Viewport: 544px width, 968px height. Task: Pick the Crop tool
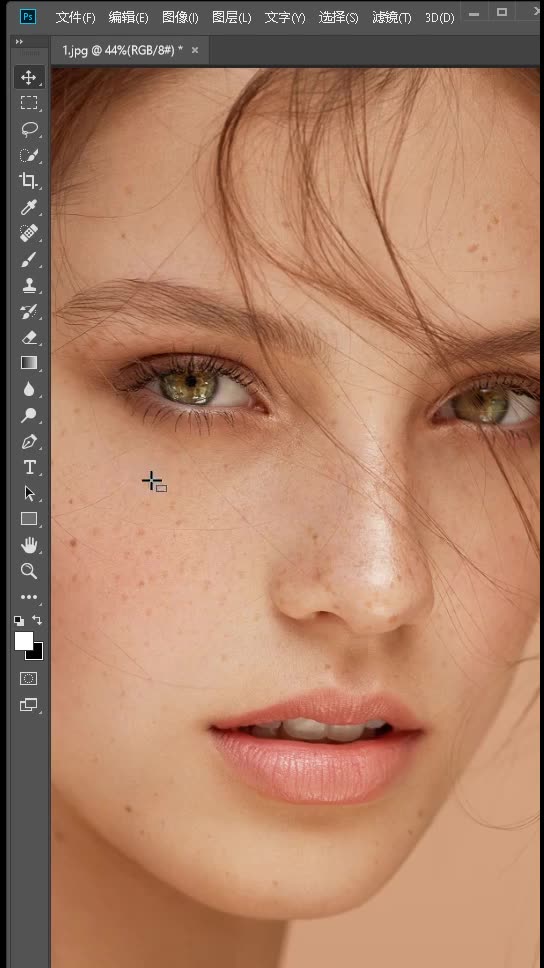[28, 181]
